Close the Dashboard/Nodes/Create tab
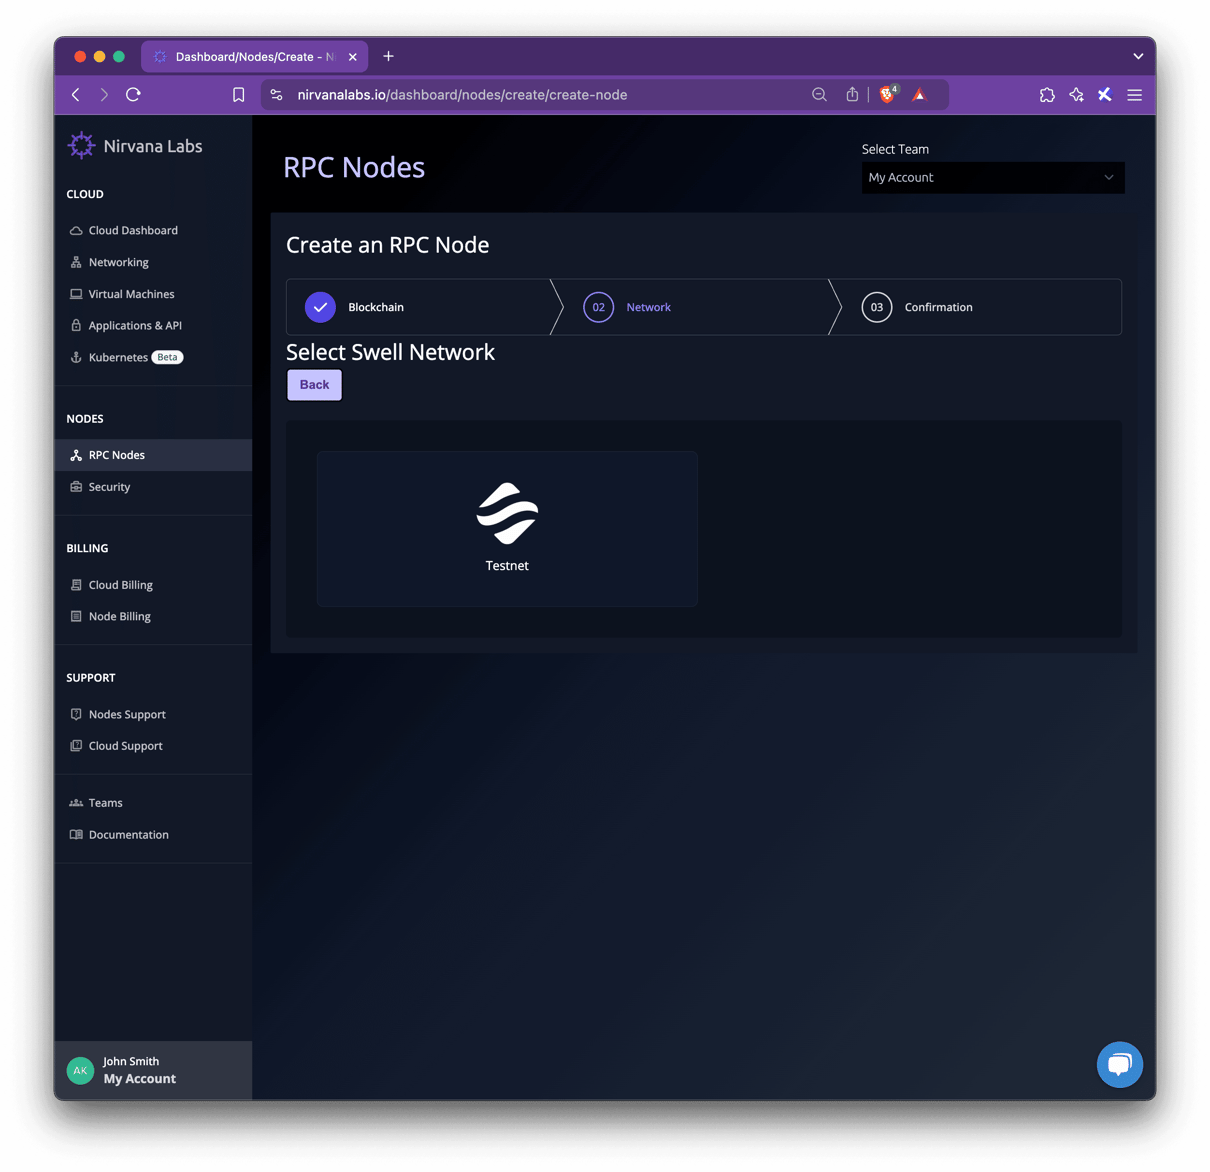Screen dimensions: 1210x1172 (x=353, y=57)
